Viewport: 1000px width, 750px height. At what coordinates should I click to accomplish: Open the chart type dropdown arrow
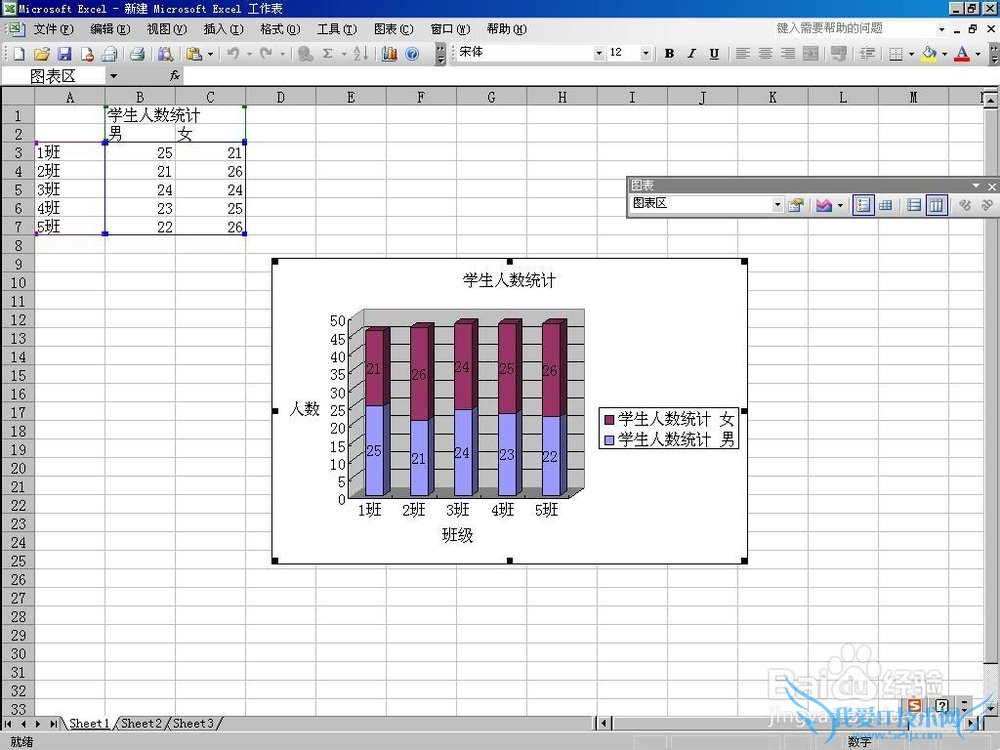coord(840,205)
